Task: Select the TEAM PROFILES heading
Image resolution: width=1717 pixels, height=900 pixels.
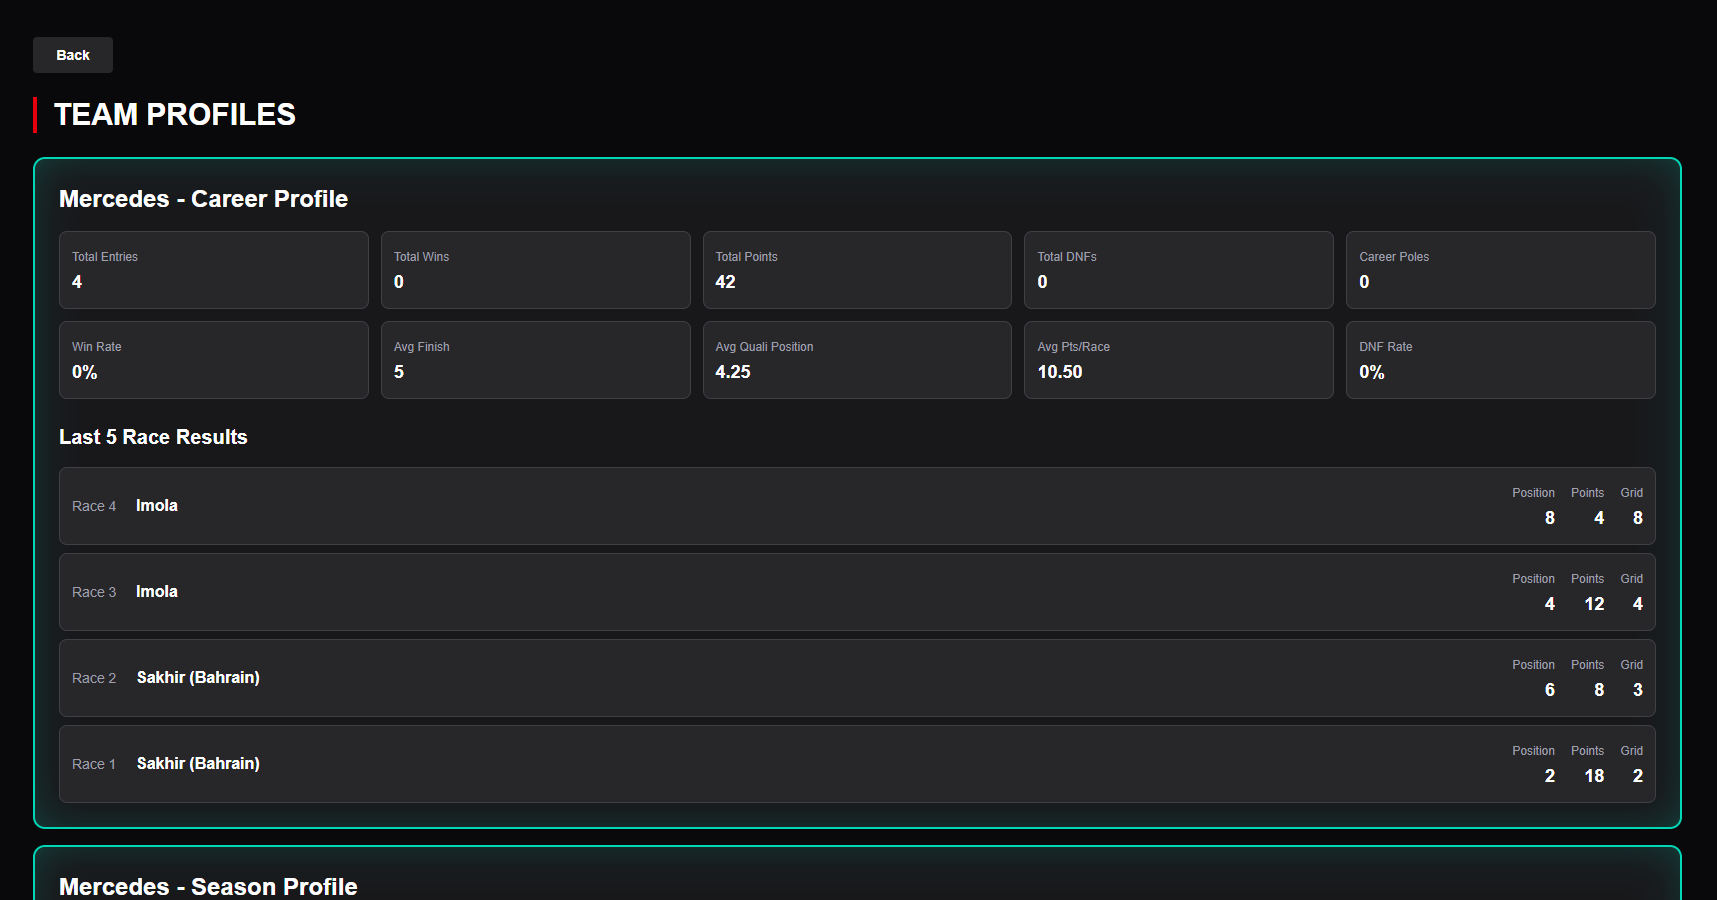Action: (175, 115)
